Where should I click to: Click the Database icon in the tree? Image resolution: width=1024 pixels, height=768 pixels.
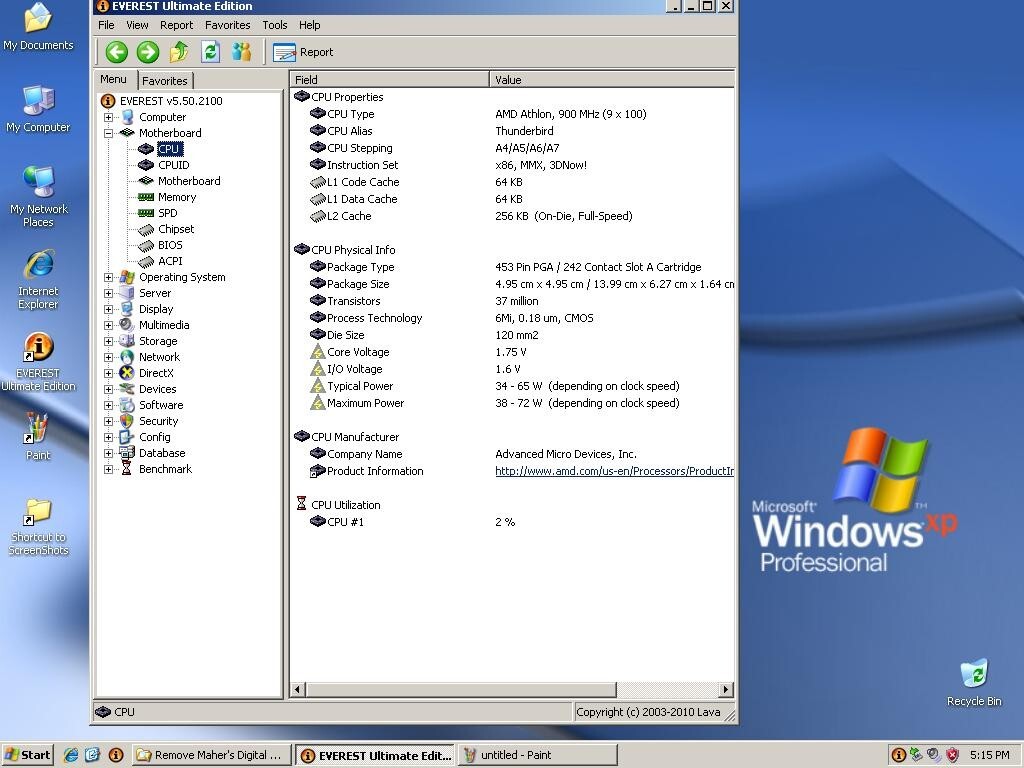coord(127,453)
